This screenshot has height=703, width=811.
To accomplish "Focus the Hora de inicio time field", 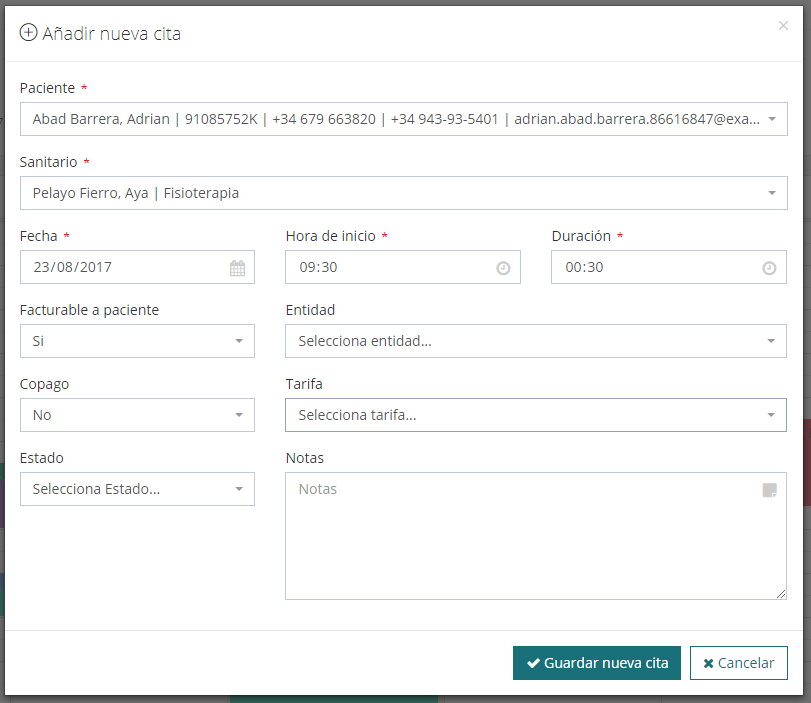I will 390,267.
